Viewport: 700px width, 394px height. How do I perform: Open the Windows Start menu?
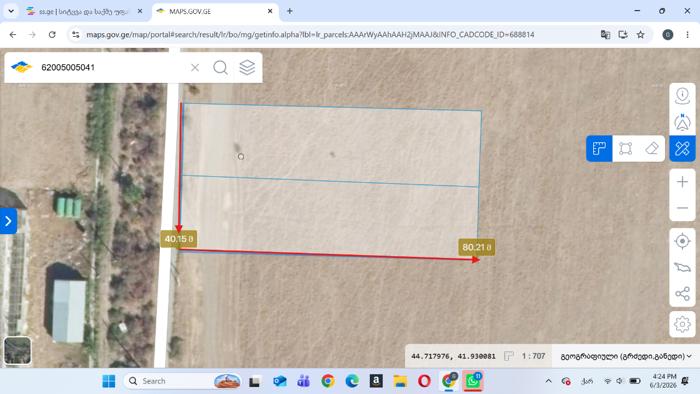tap(108, 381)
